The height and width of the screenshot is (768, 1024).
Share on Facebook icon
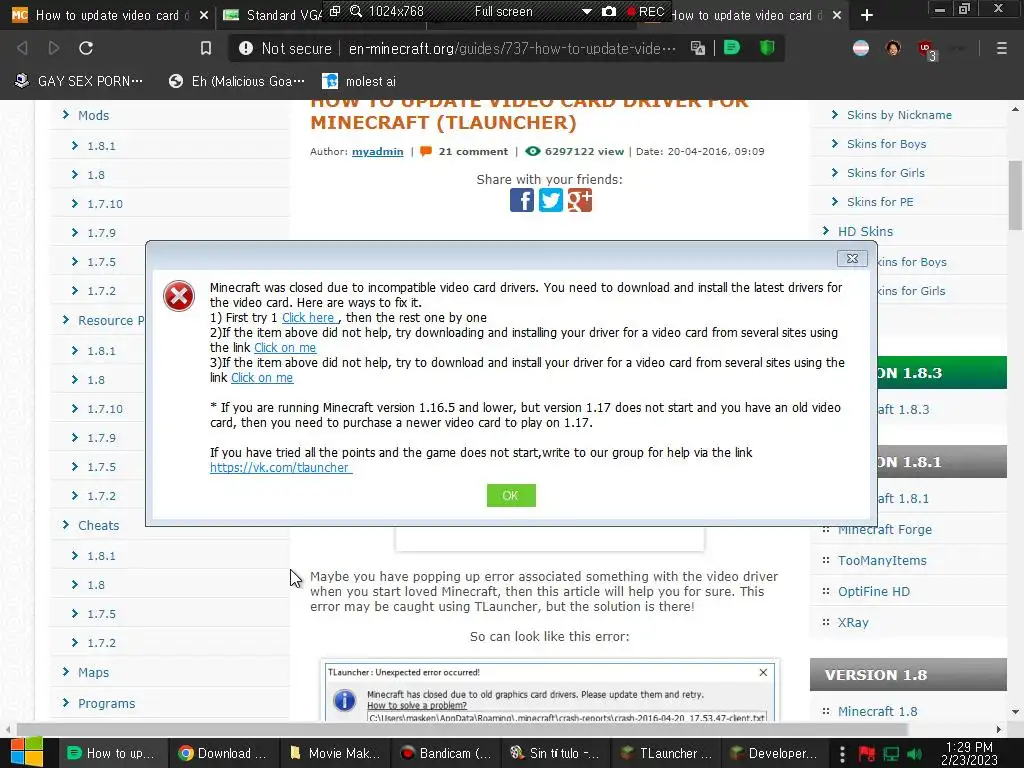click(x=521, y=200)
